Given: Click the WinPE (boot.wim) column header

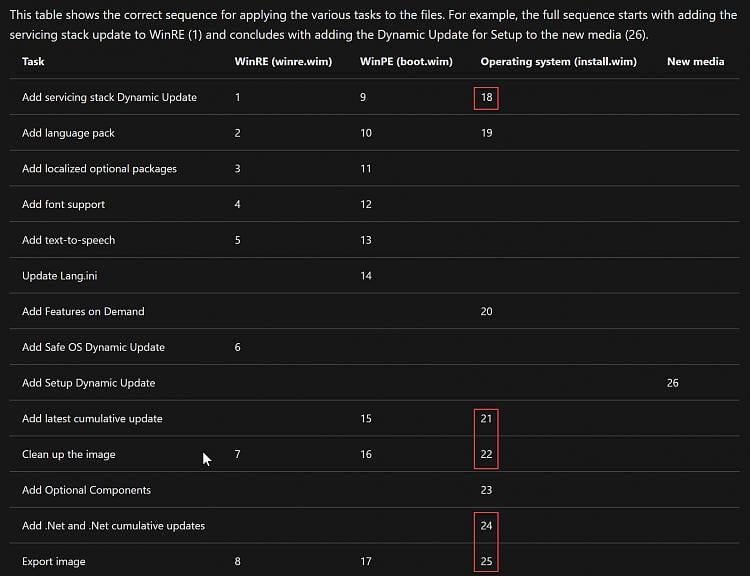Looking at the screenshot, I should (x=406, y=62).
